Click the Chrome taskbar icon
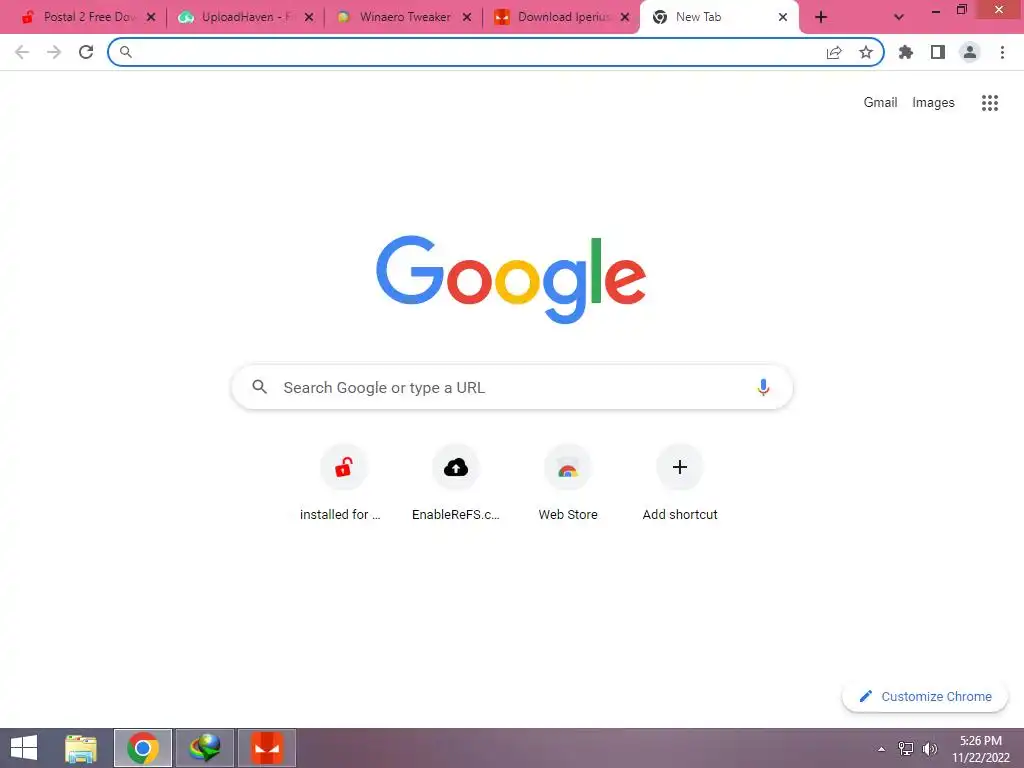The height and width of the screenshot is (768, 1024). 142,748
